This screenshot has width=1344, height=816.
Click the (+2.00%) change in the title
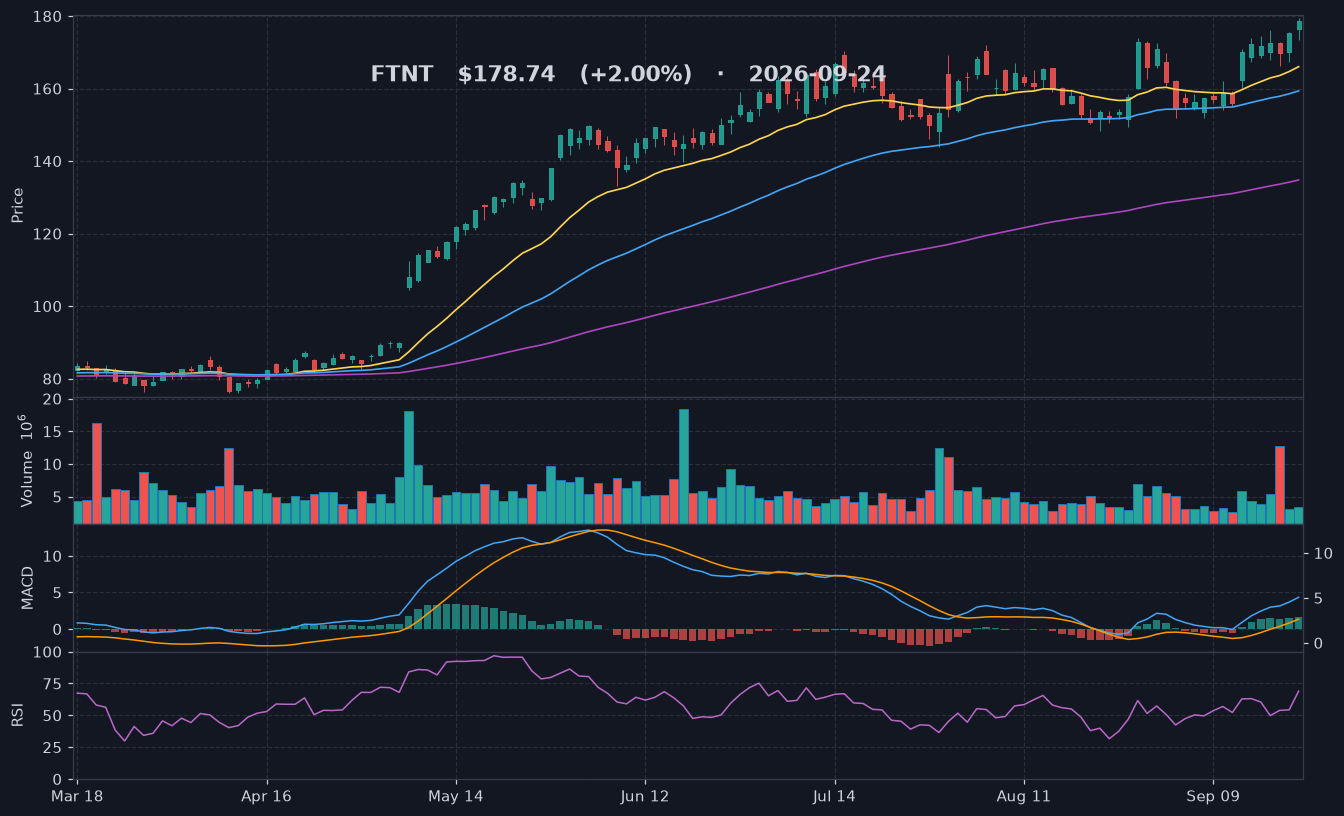point(636,74)
